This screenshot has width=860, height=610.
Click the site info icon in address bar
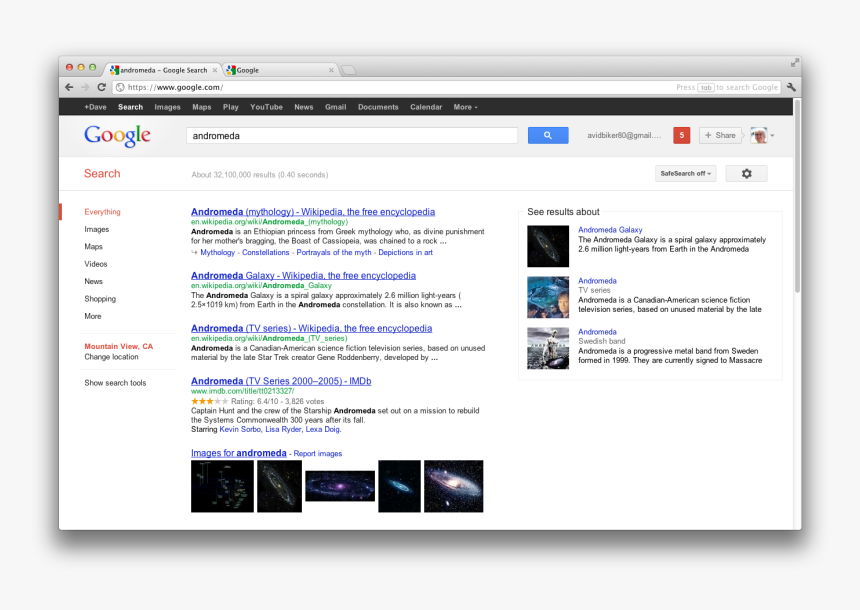[x=120, y=87]
